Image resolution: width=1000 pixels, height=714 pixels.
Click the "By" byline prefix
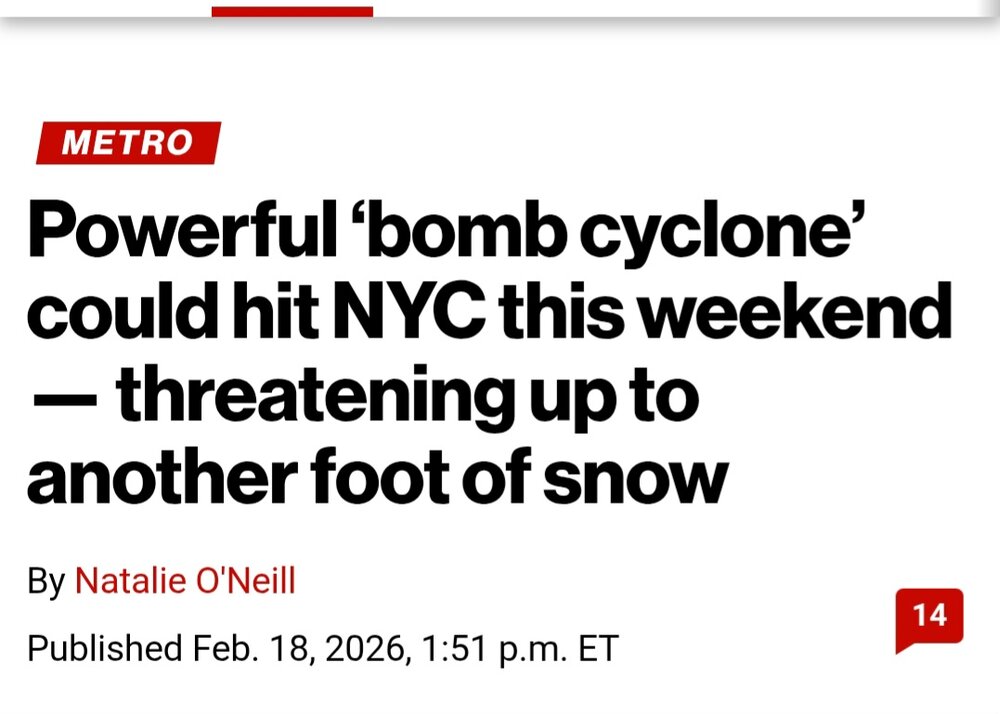46,581
